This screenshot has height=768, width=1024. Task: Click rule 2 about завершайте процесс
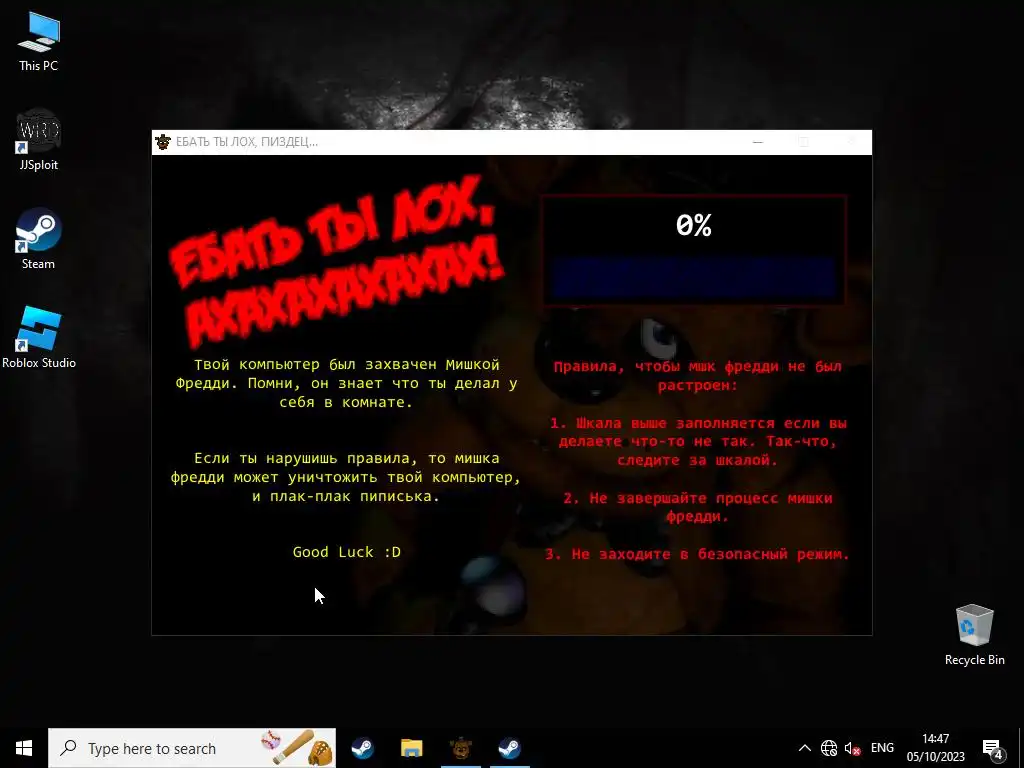coord(697,507)
